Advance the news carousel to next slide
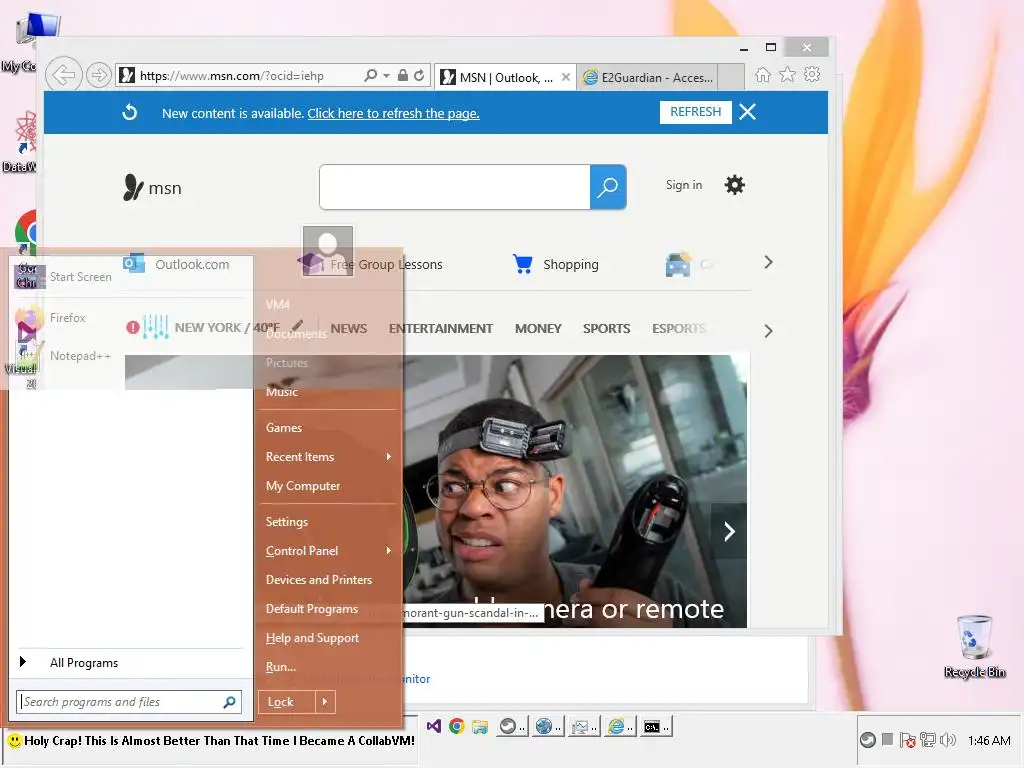The width and height of the screenshot is (1024, 768). coord(729,531)
